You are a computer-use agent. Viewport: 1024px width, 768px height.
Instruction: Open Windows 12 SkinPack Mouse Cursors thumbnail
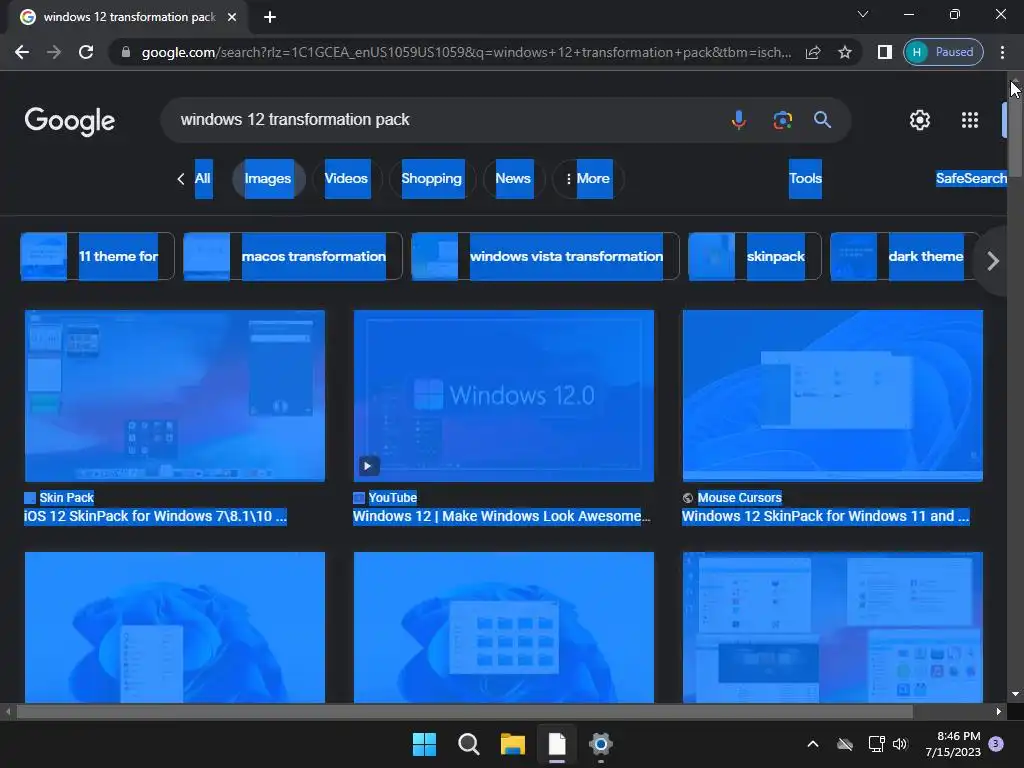click(x=833, y=396)
